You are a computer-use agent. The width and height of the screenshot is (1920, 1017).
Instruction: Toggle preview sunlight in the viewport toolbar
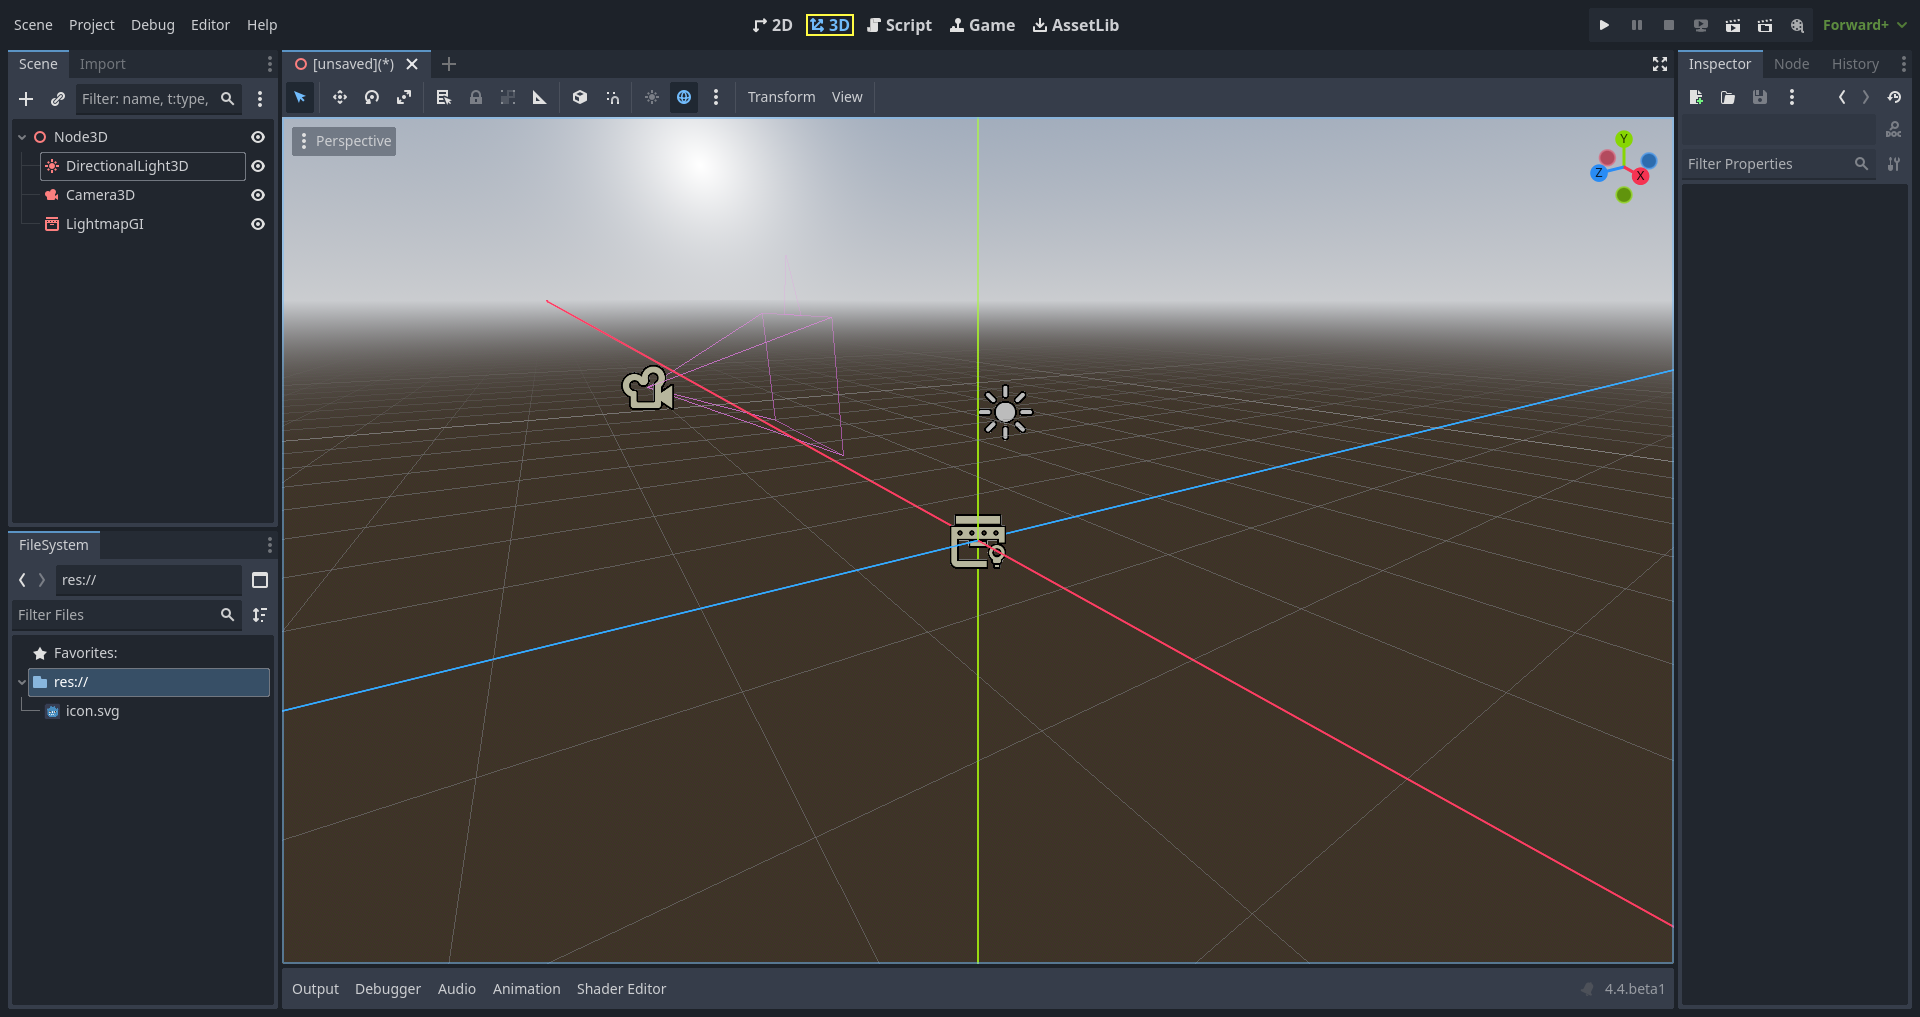pyautogui.click(x=651, y=97)
